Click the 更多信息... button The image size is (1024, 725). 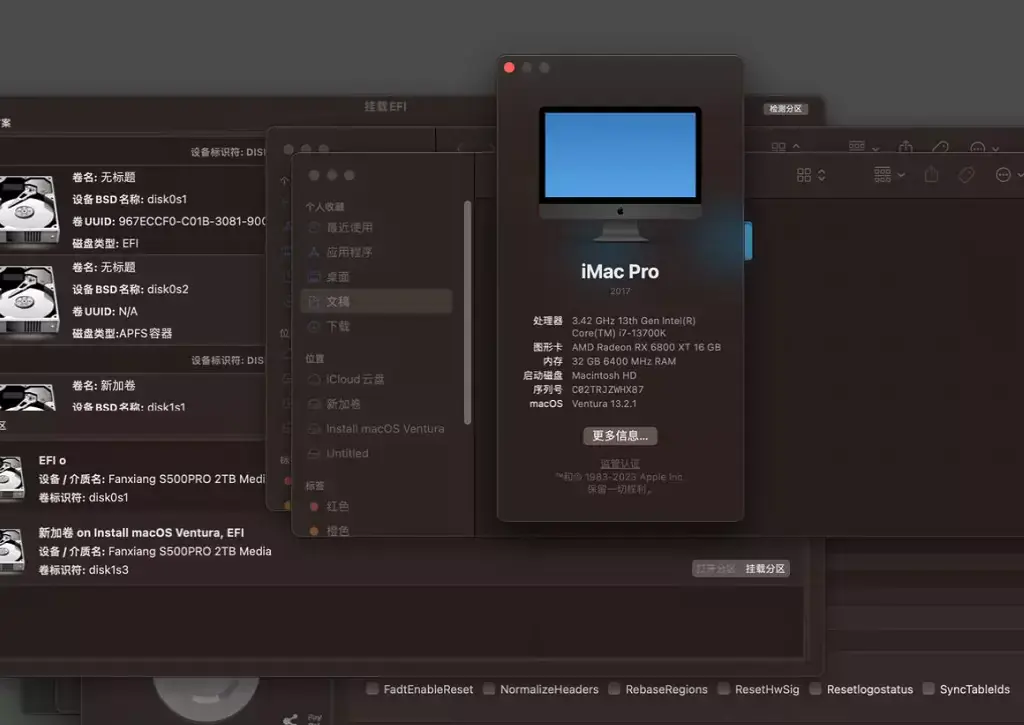[620, 436]
